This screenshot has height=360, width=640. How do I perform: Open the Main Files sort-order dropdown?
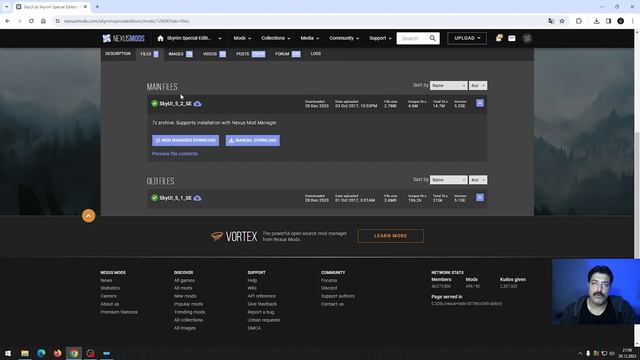pyautogui.click(x=478, y=86)
